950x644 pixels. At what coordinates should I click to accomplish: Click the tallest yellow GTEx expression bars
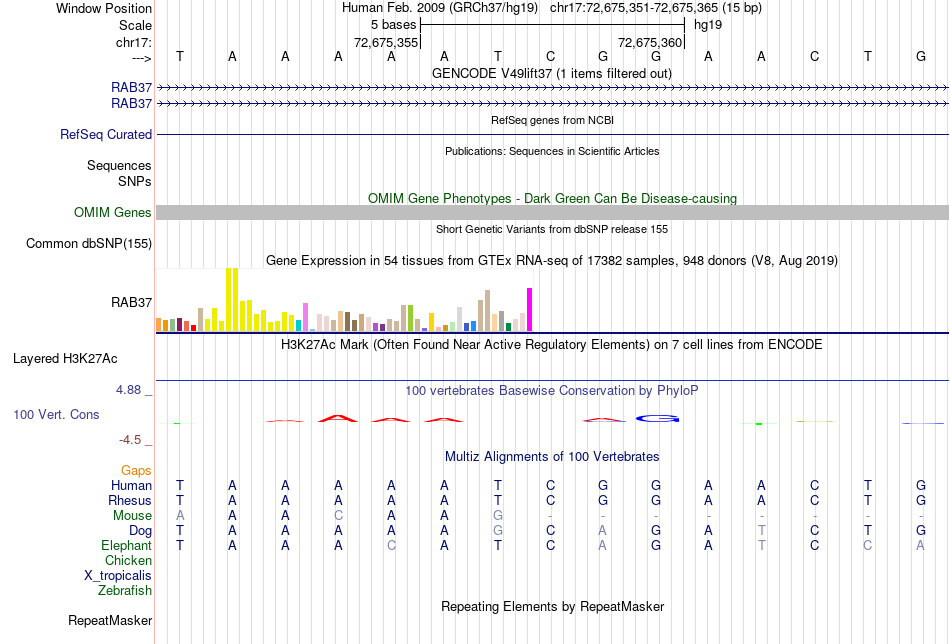pos(232,299)
